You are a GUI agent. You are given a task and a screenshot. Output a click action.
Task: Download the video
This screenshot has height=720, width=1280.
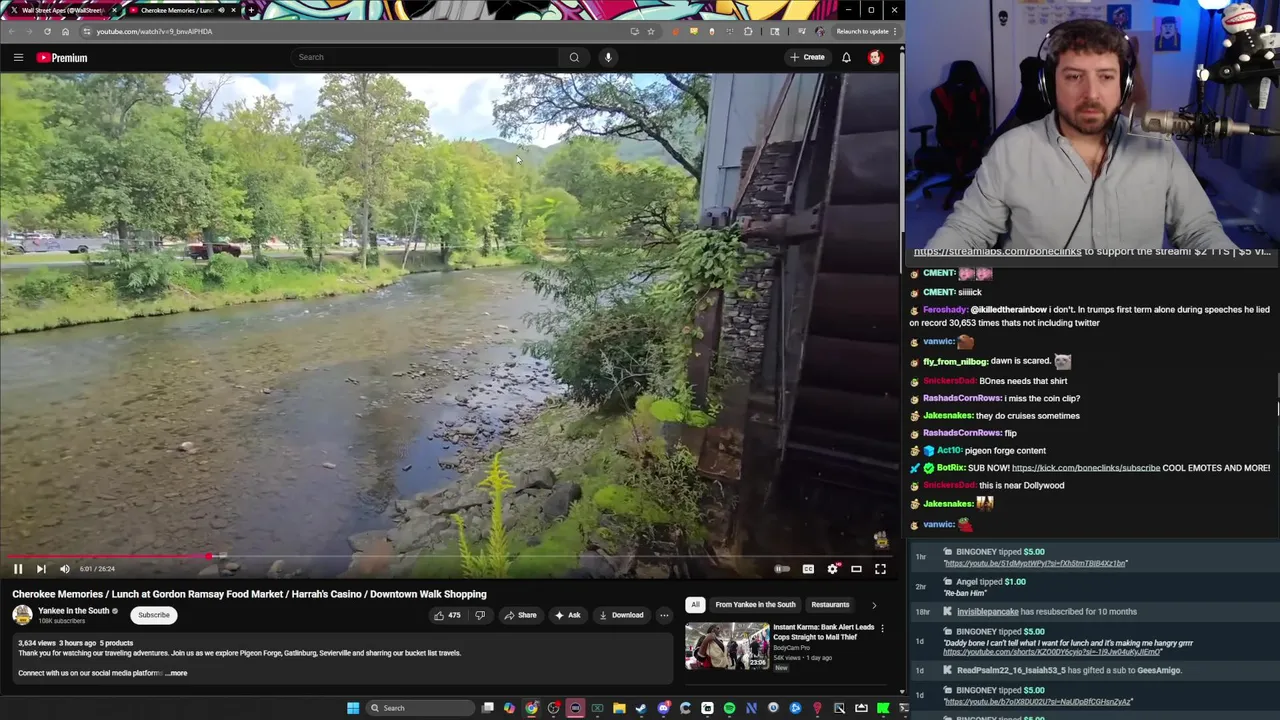(x=621, y=615)
